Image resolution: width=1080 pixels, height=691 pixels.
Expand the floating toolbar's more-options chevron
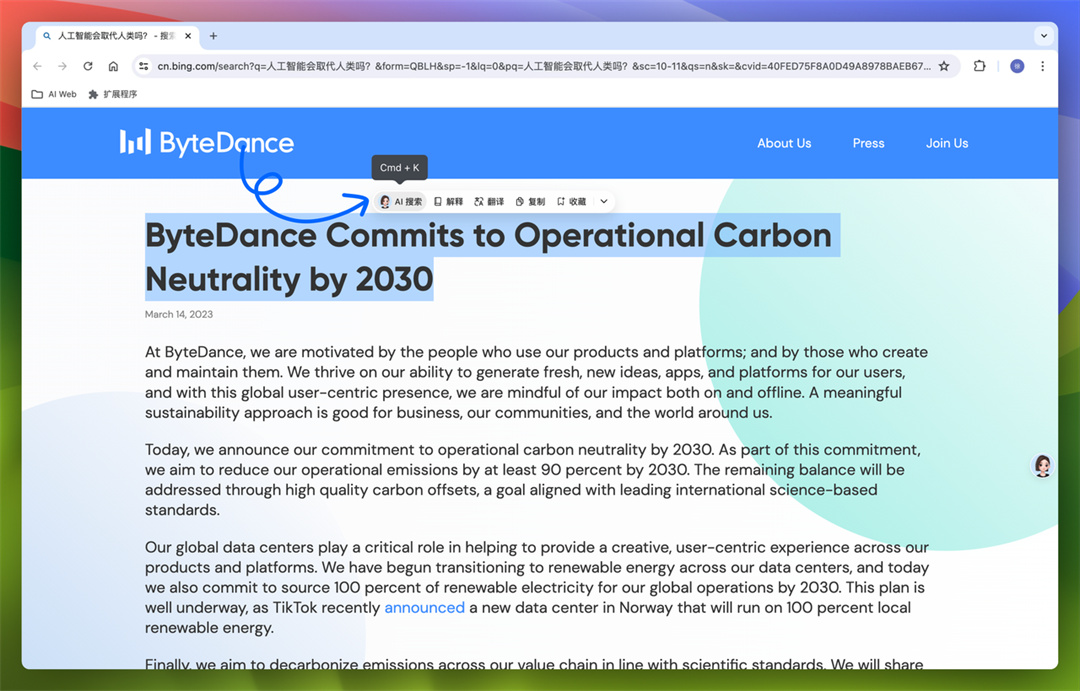604,202
